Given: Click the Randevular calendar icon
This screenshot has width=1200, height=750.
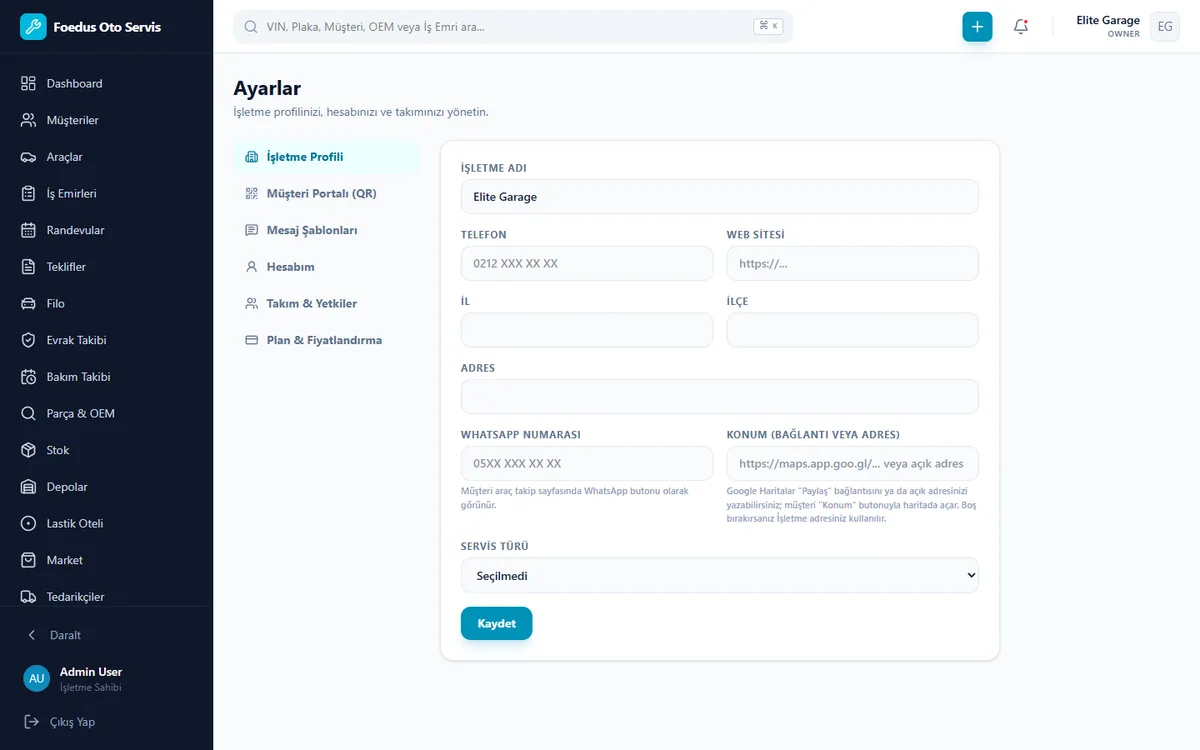Looking at the screenshot, I should click(28, 230).
